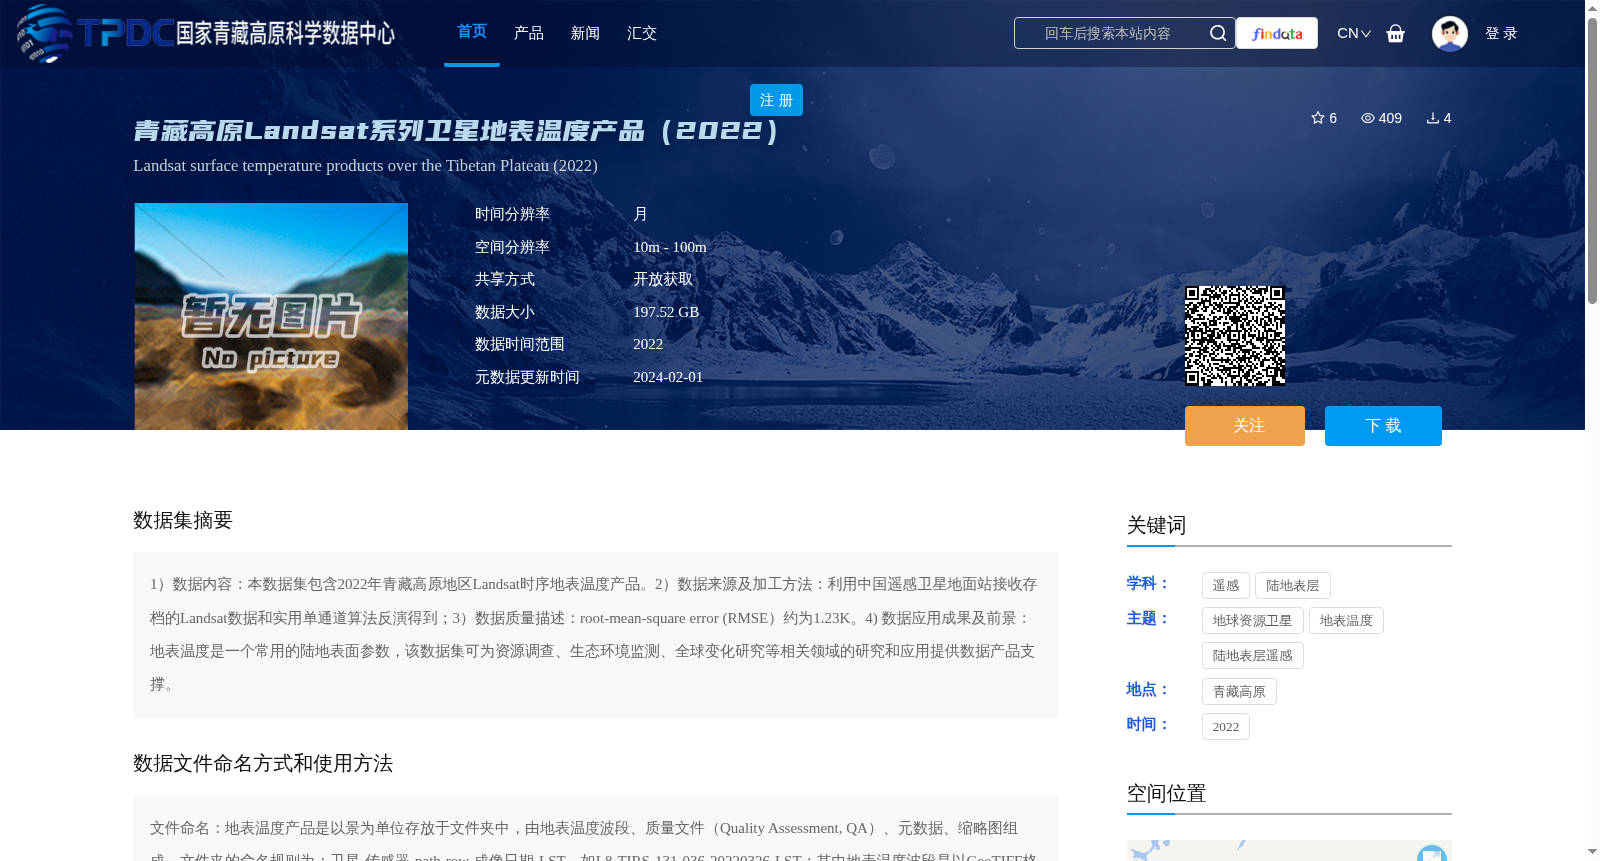Click the dataset QR code
The height and width of the screenshot is (861, 1600).
(x=1235, y=336)
